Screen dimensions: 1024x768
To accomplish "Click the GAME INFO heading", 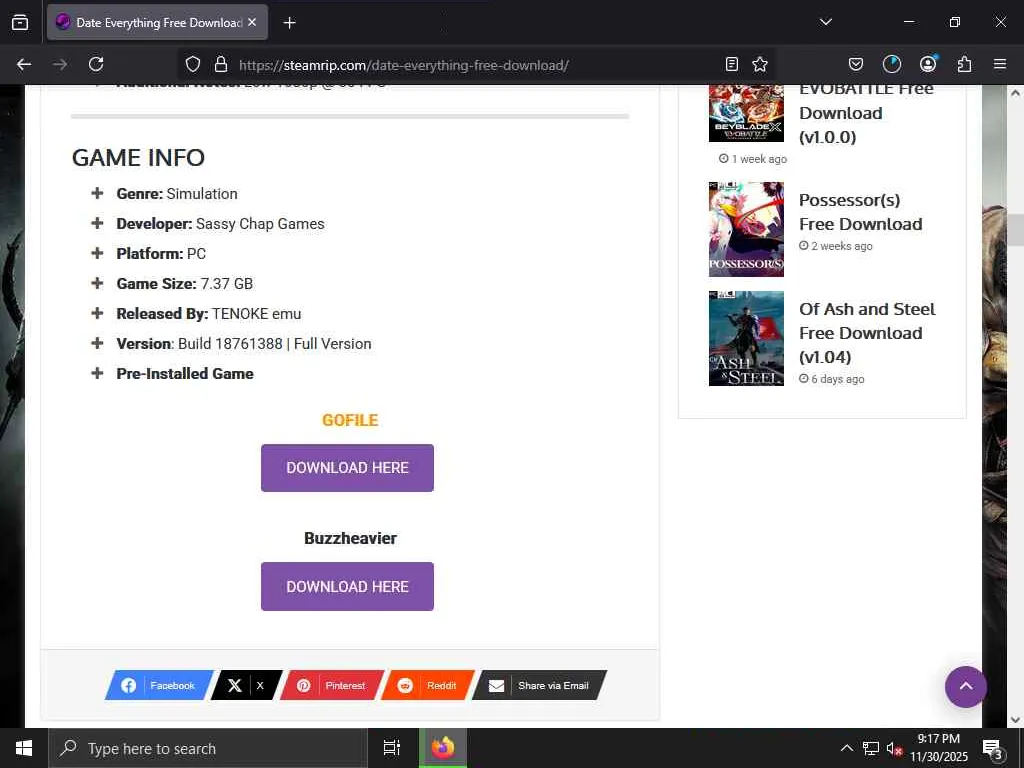I will 138,157.
